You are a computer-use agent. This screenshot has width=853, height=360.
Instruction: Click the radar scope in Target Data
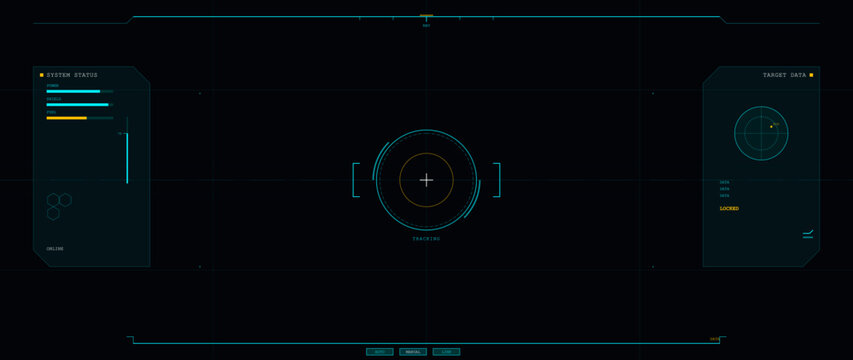point(761,133)
